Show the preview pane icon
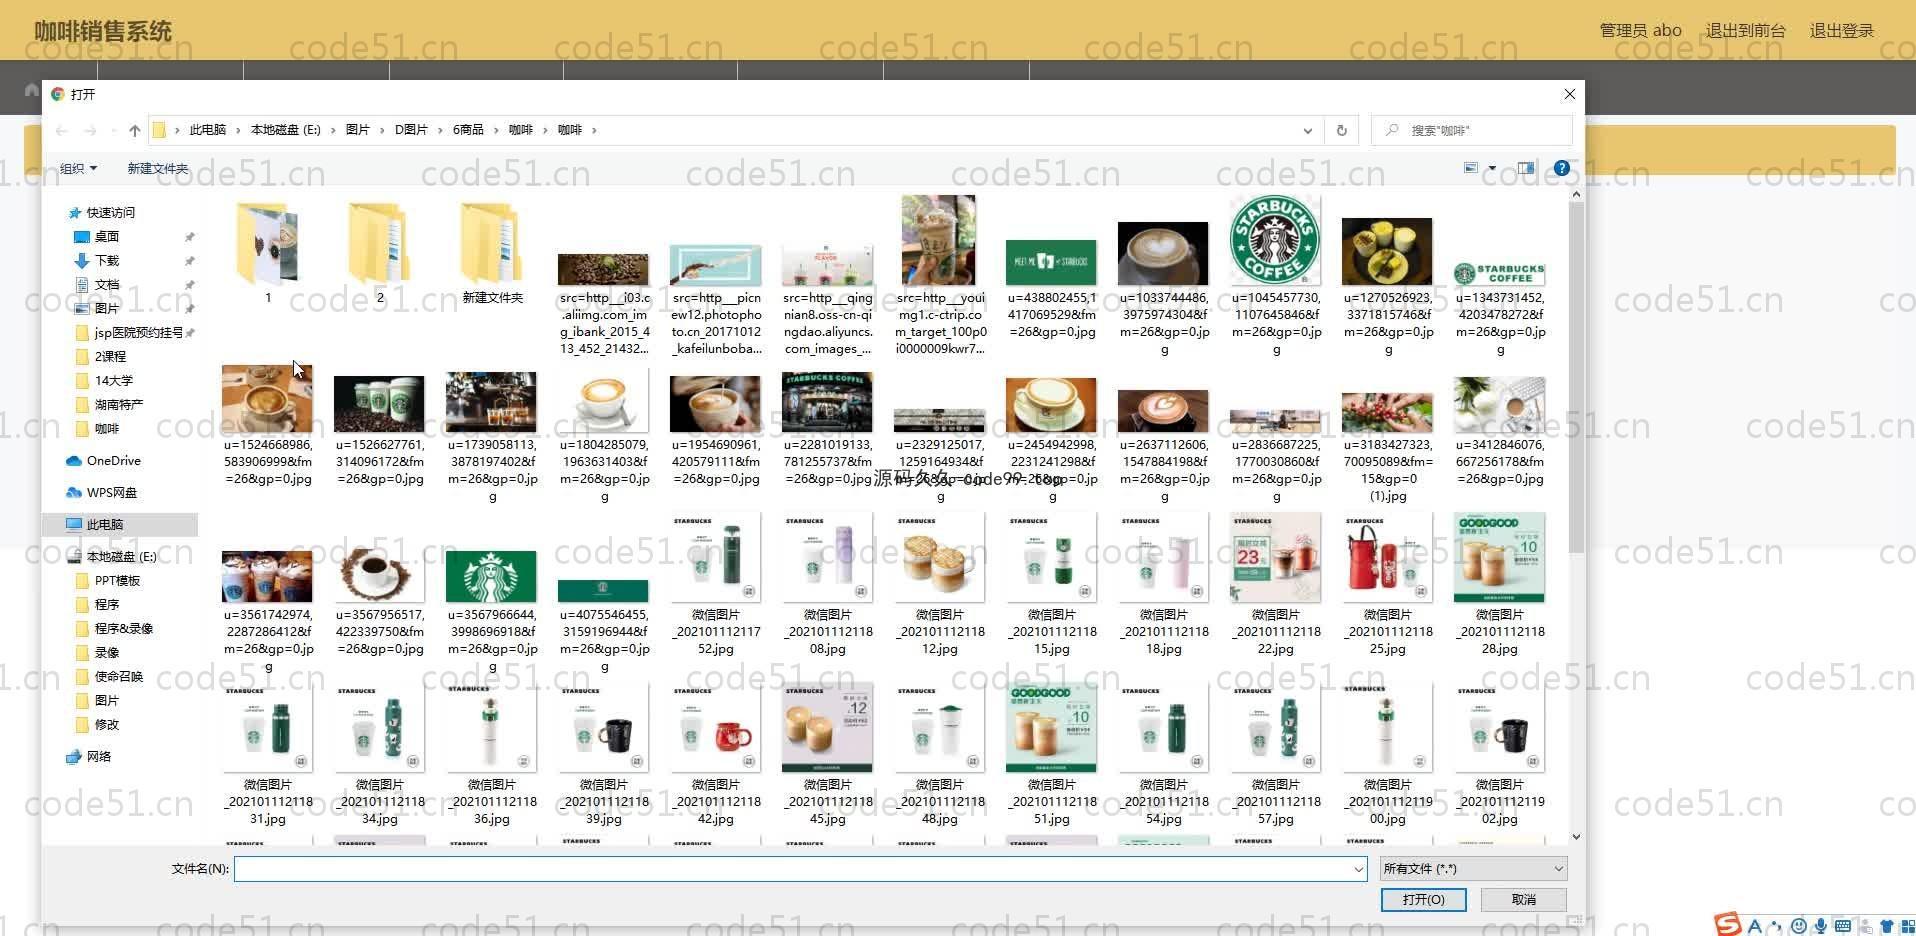The image size is (1916, 936). (x=1525, y=168)
